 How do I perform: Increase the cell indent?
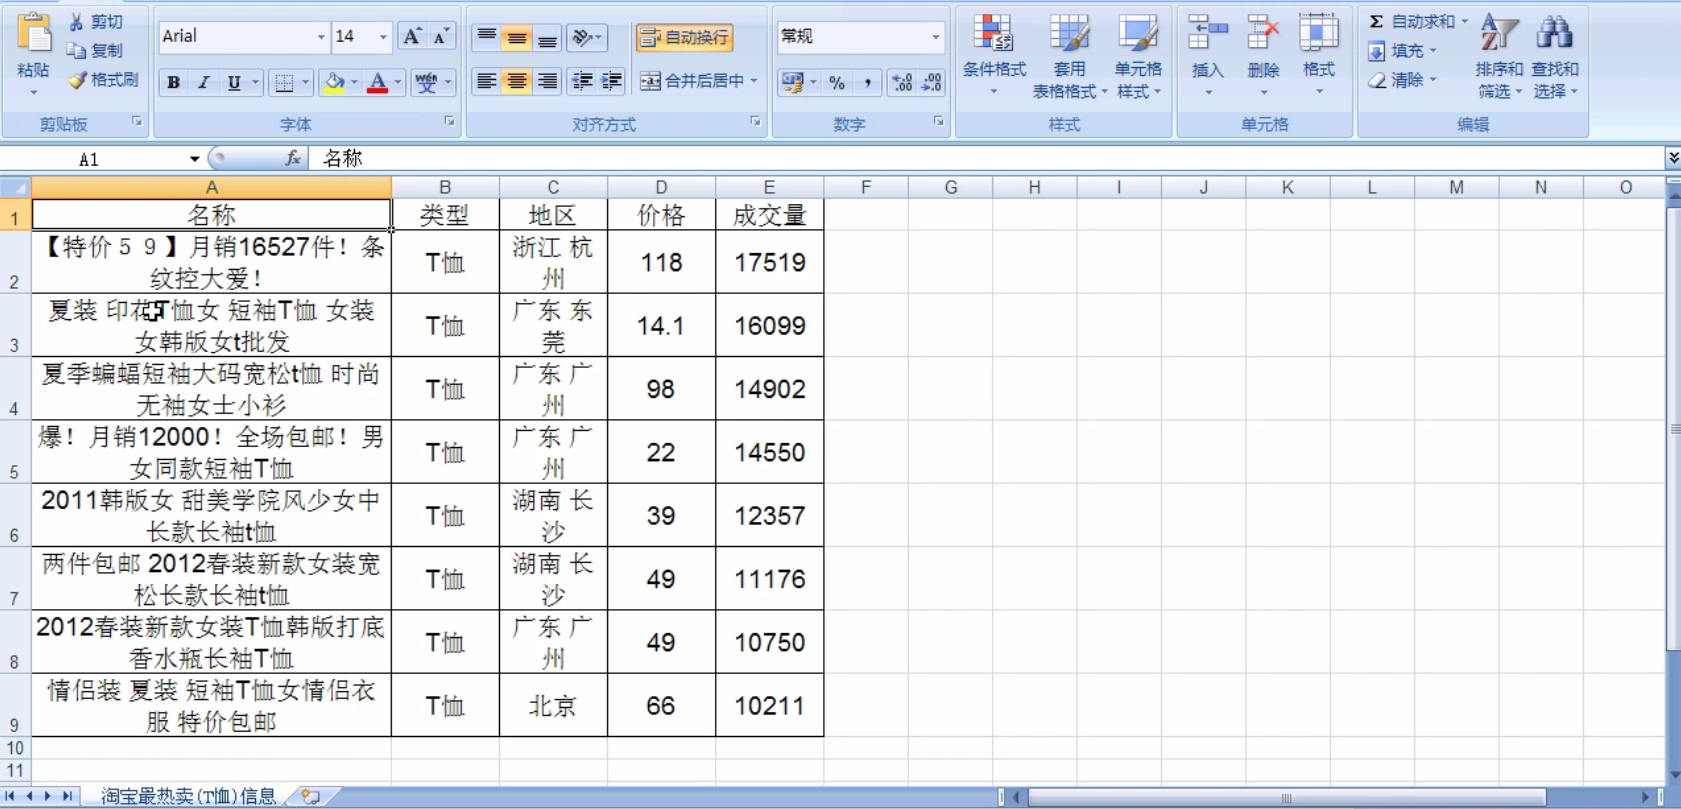point(612,81)
